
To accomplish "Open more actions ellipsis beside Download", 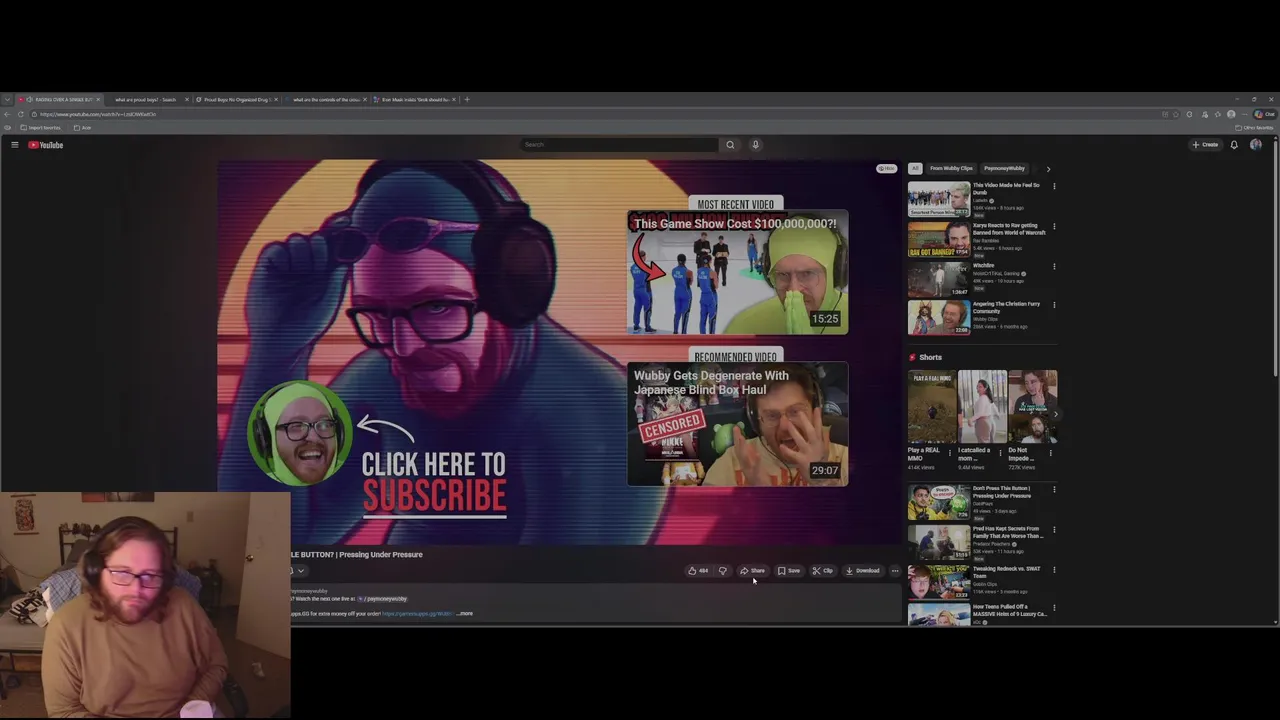I will (x=895, y=571).
